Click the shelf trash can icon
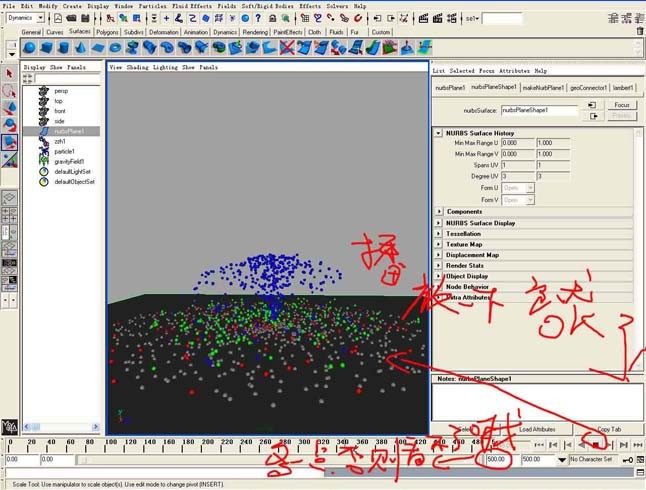Image resolution: width=646 pixels, height=490 pixels. pos(639,31)
